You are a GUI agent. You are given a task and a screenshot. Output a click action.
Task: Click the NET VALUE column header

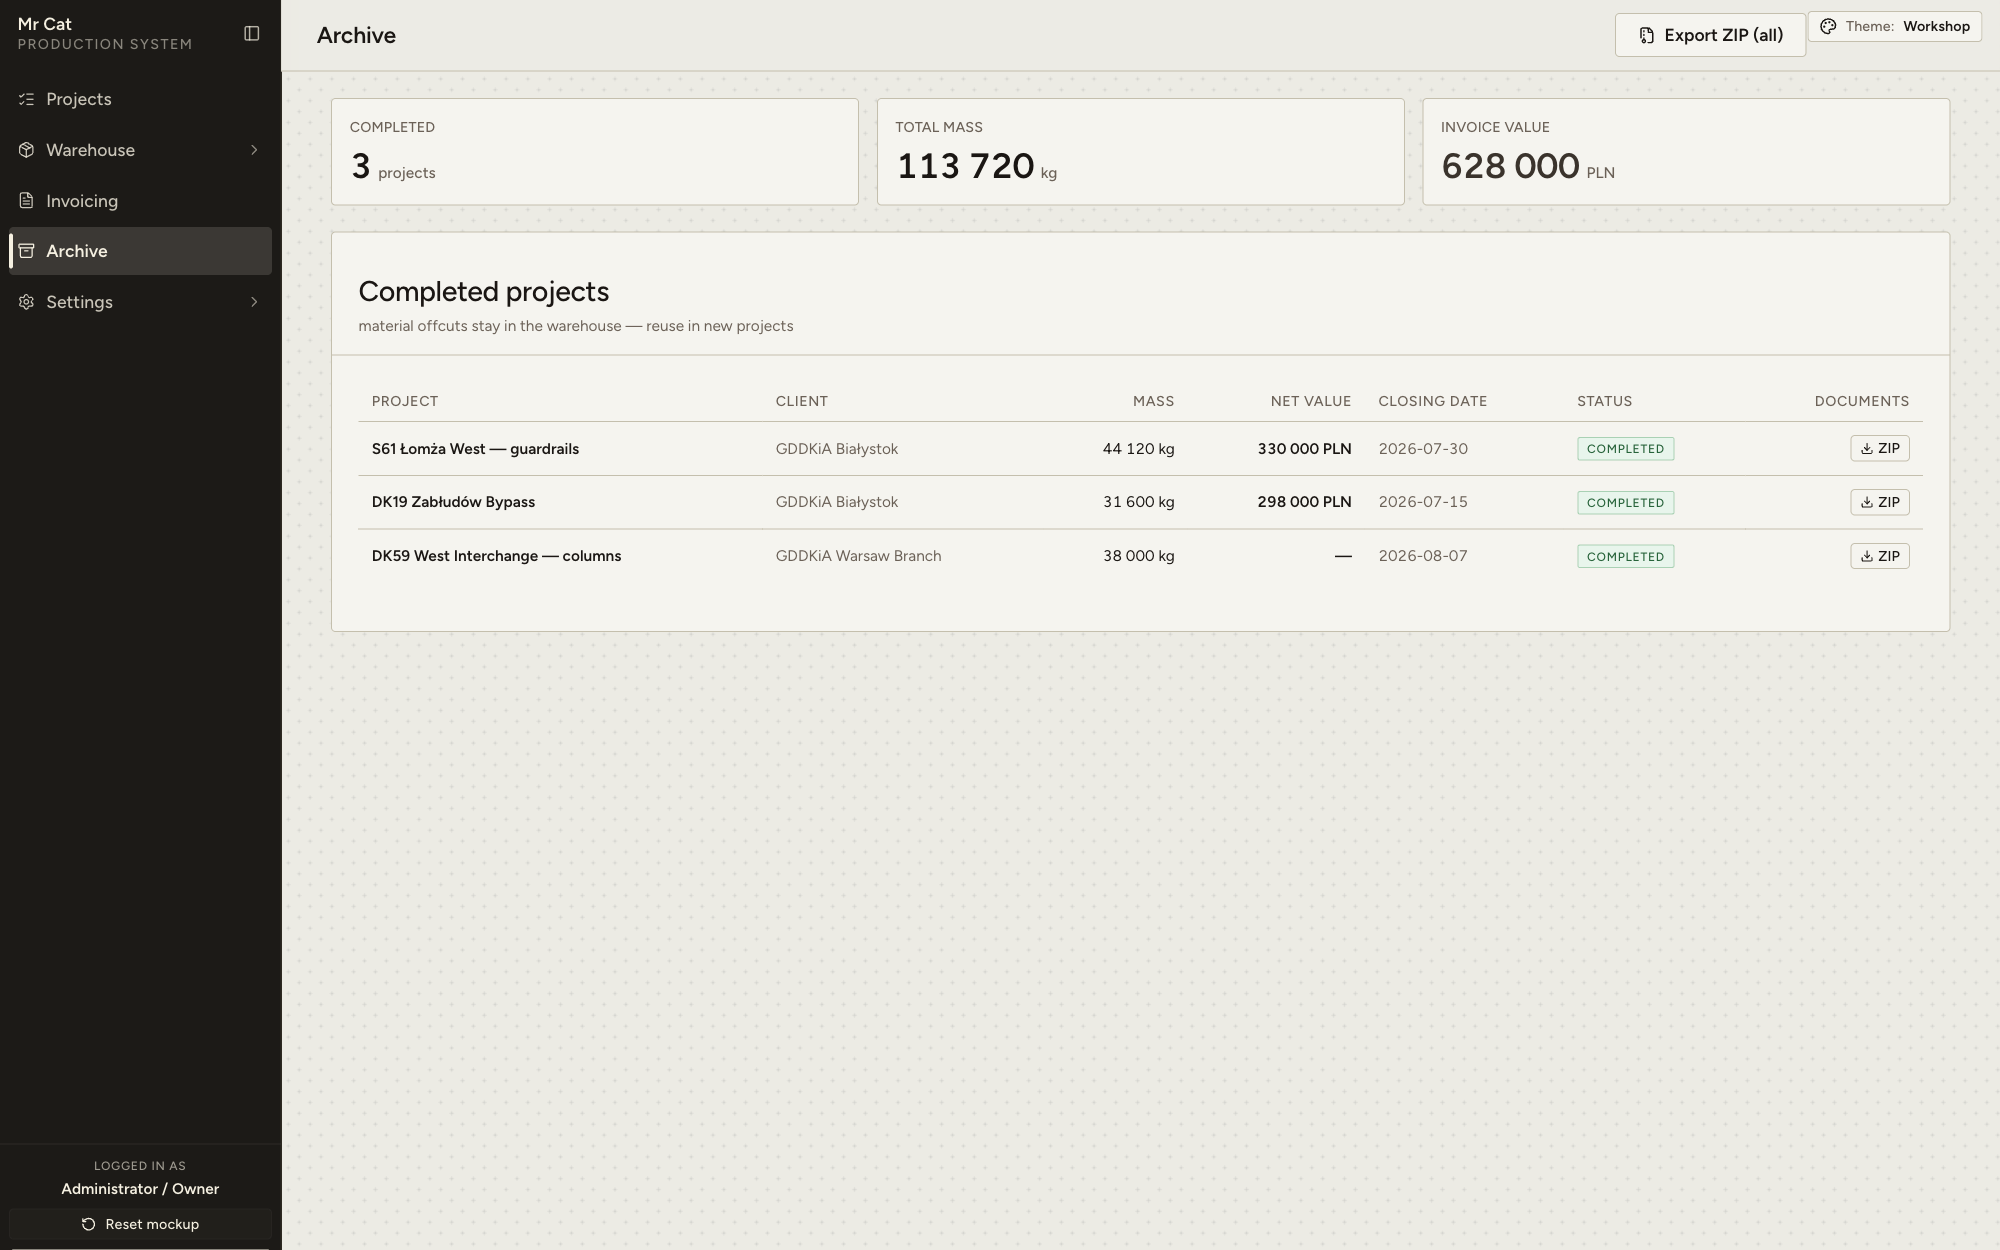click(1311, 401)
